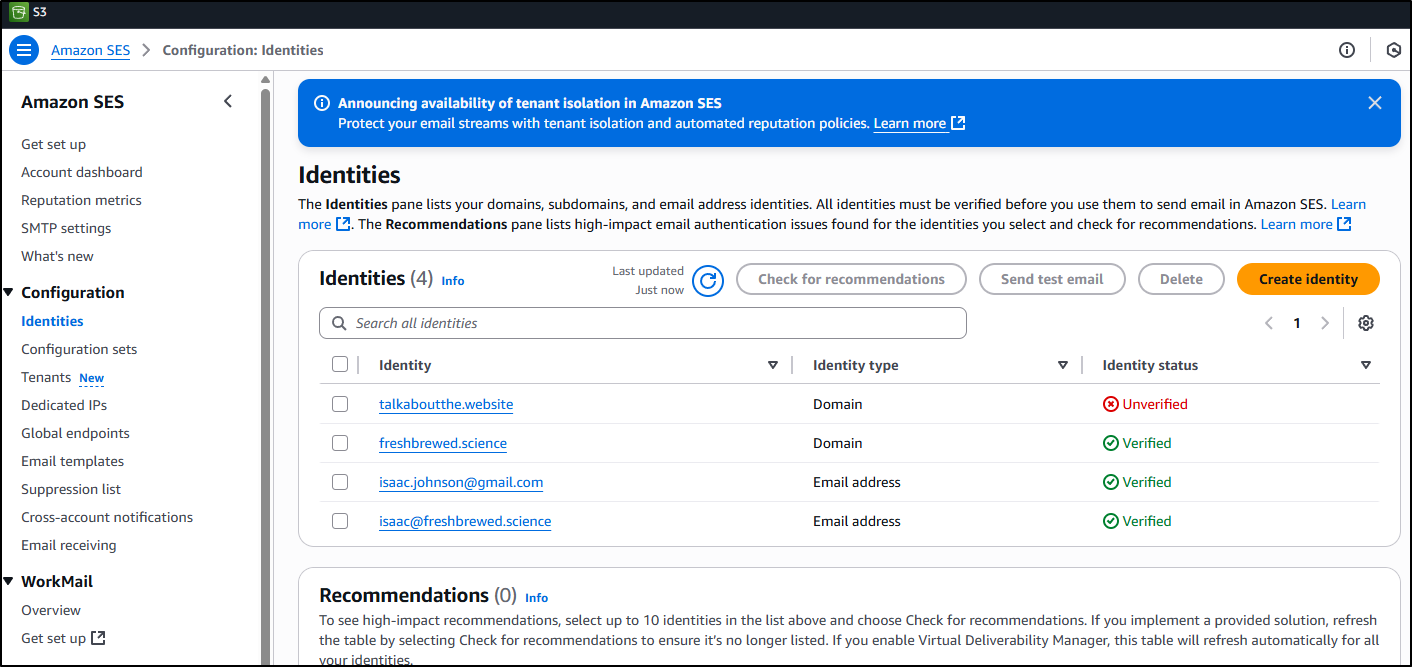Click Learn more link for Recommendations pane

pos(1306,224)
